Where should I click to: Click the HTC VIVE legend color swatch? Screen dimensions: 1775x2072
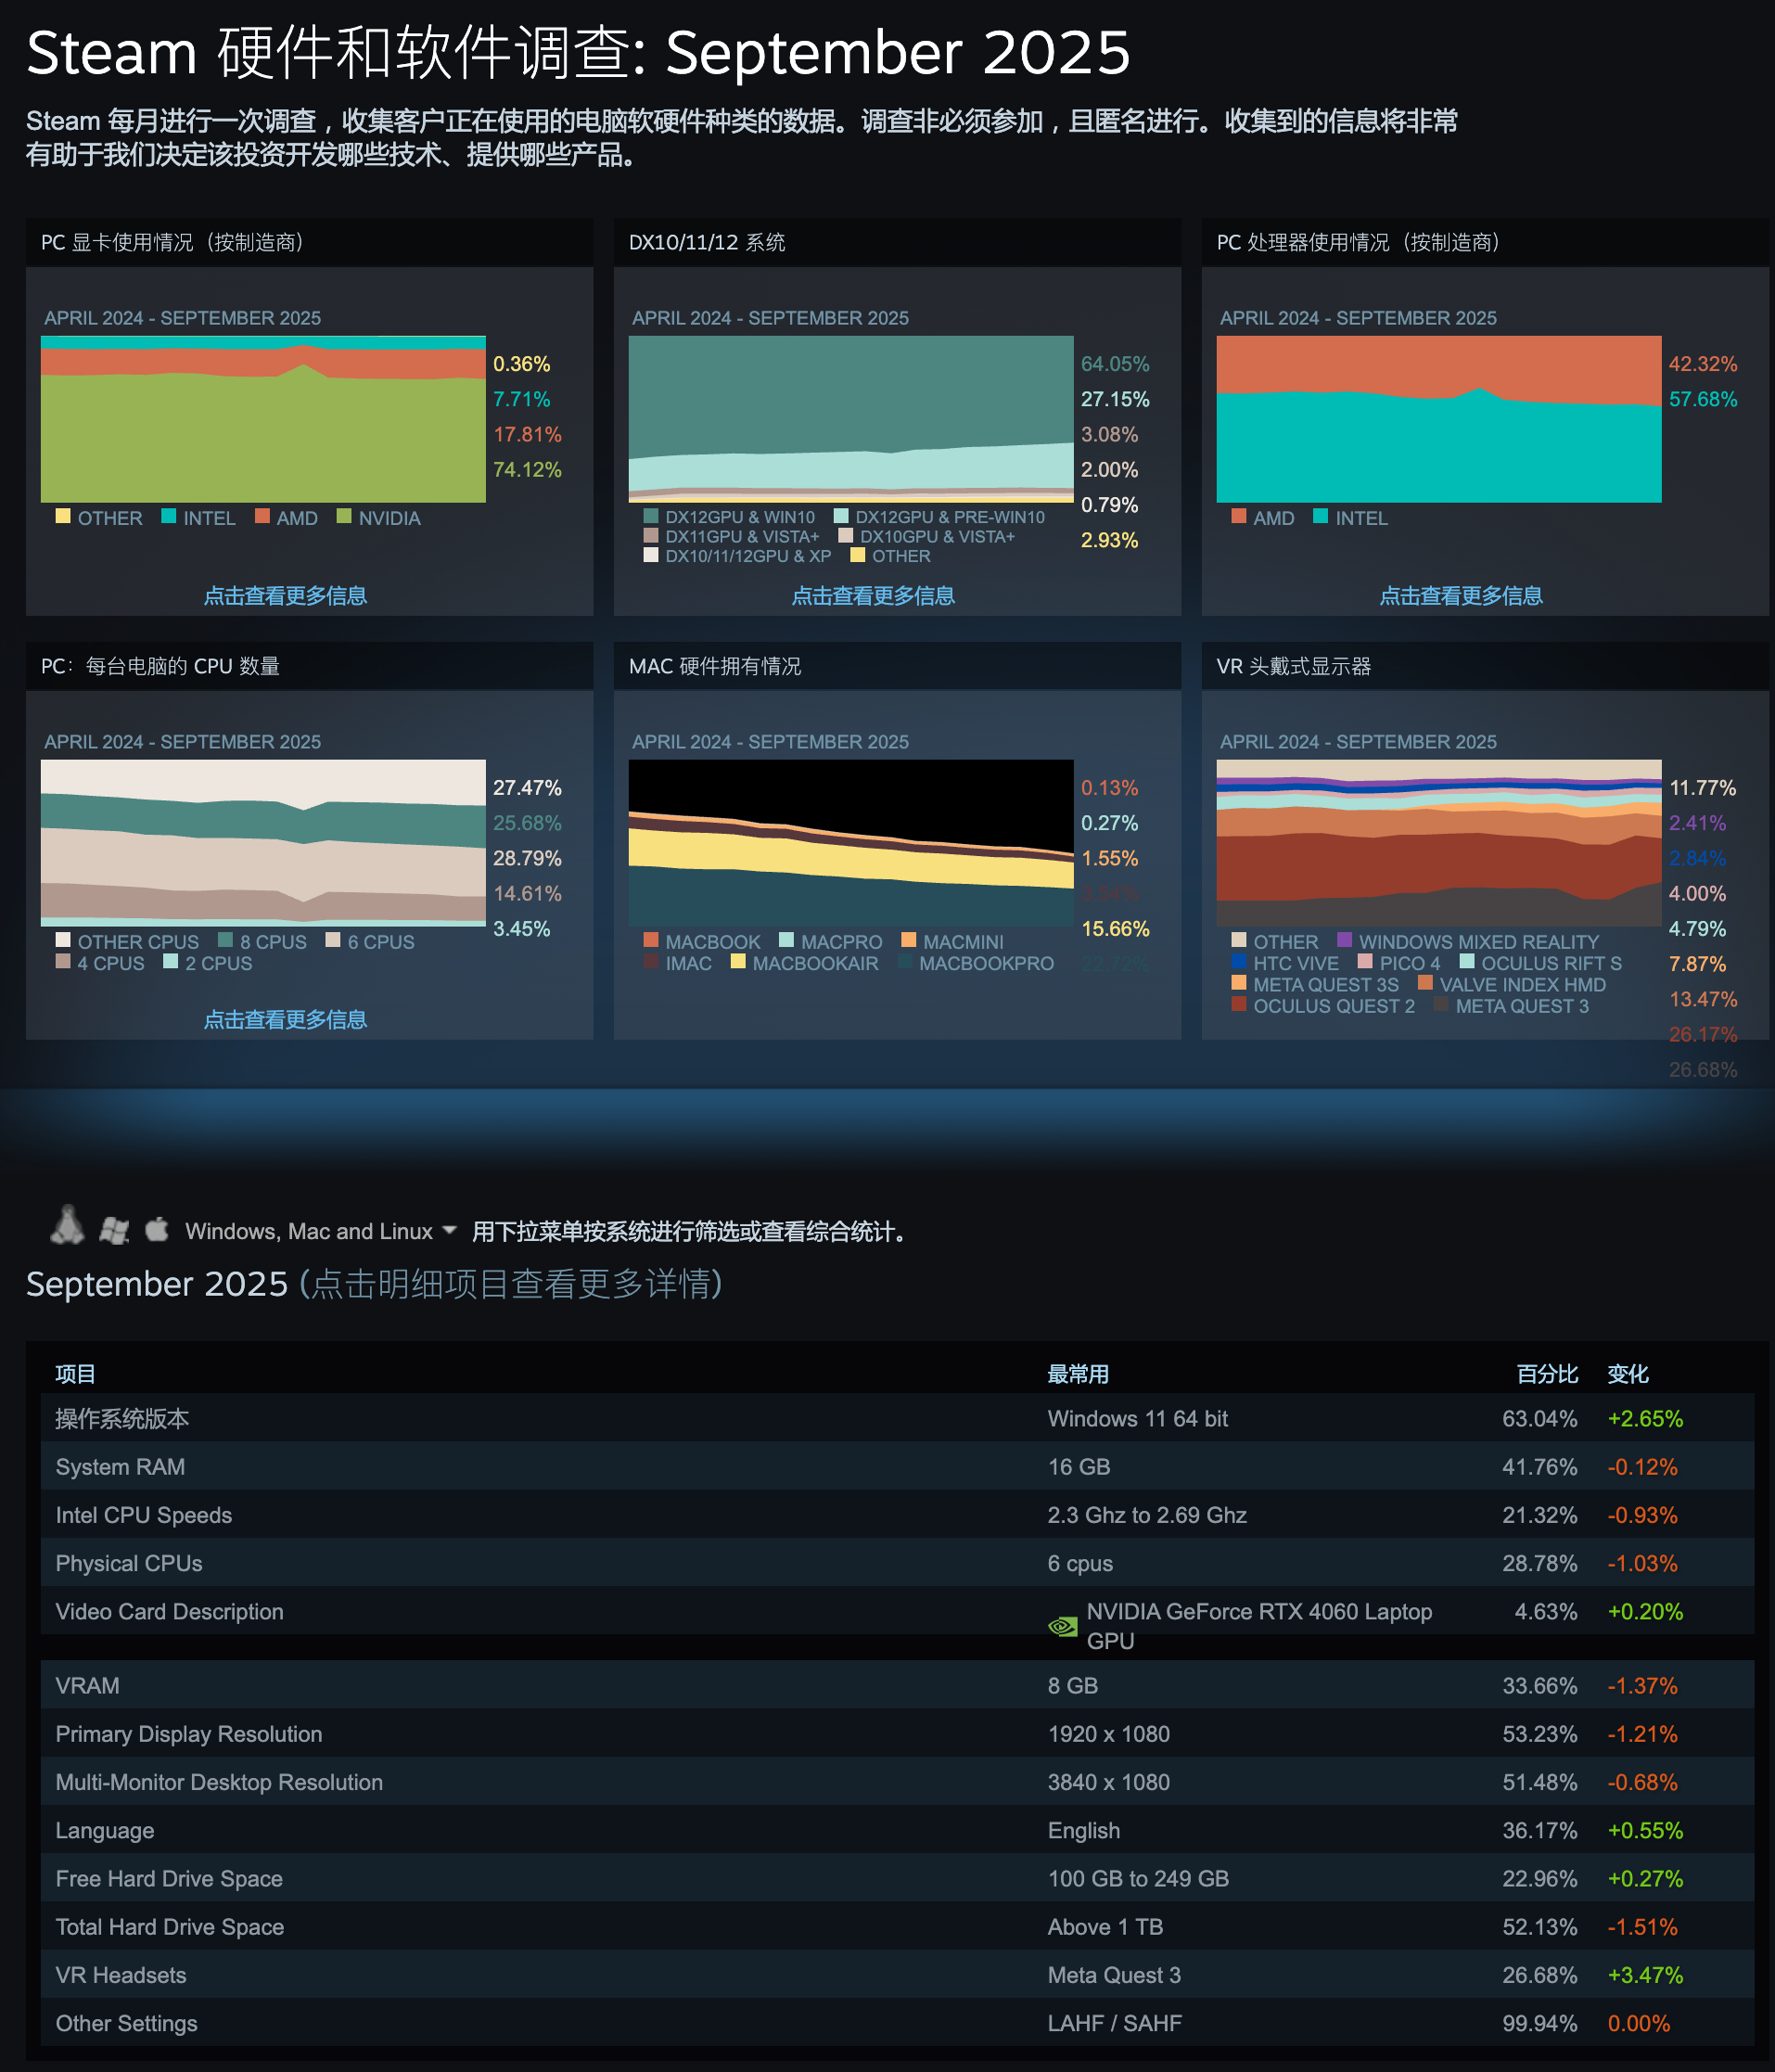(1239, 962)
